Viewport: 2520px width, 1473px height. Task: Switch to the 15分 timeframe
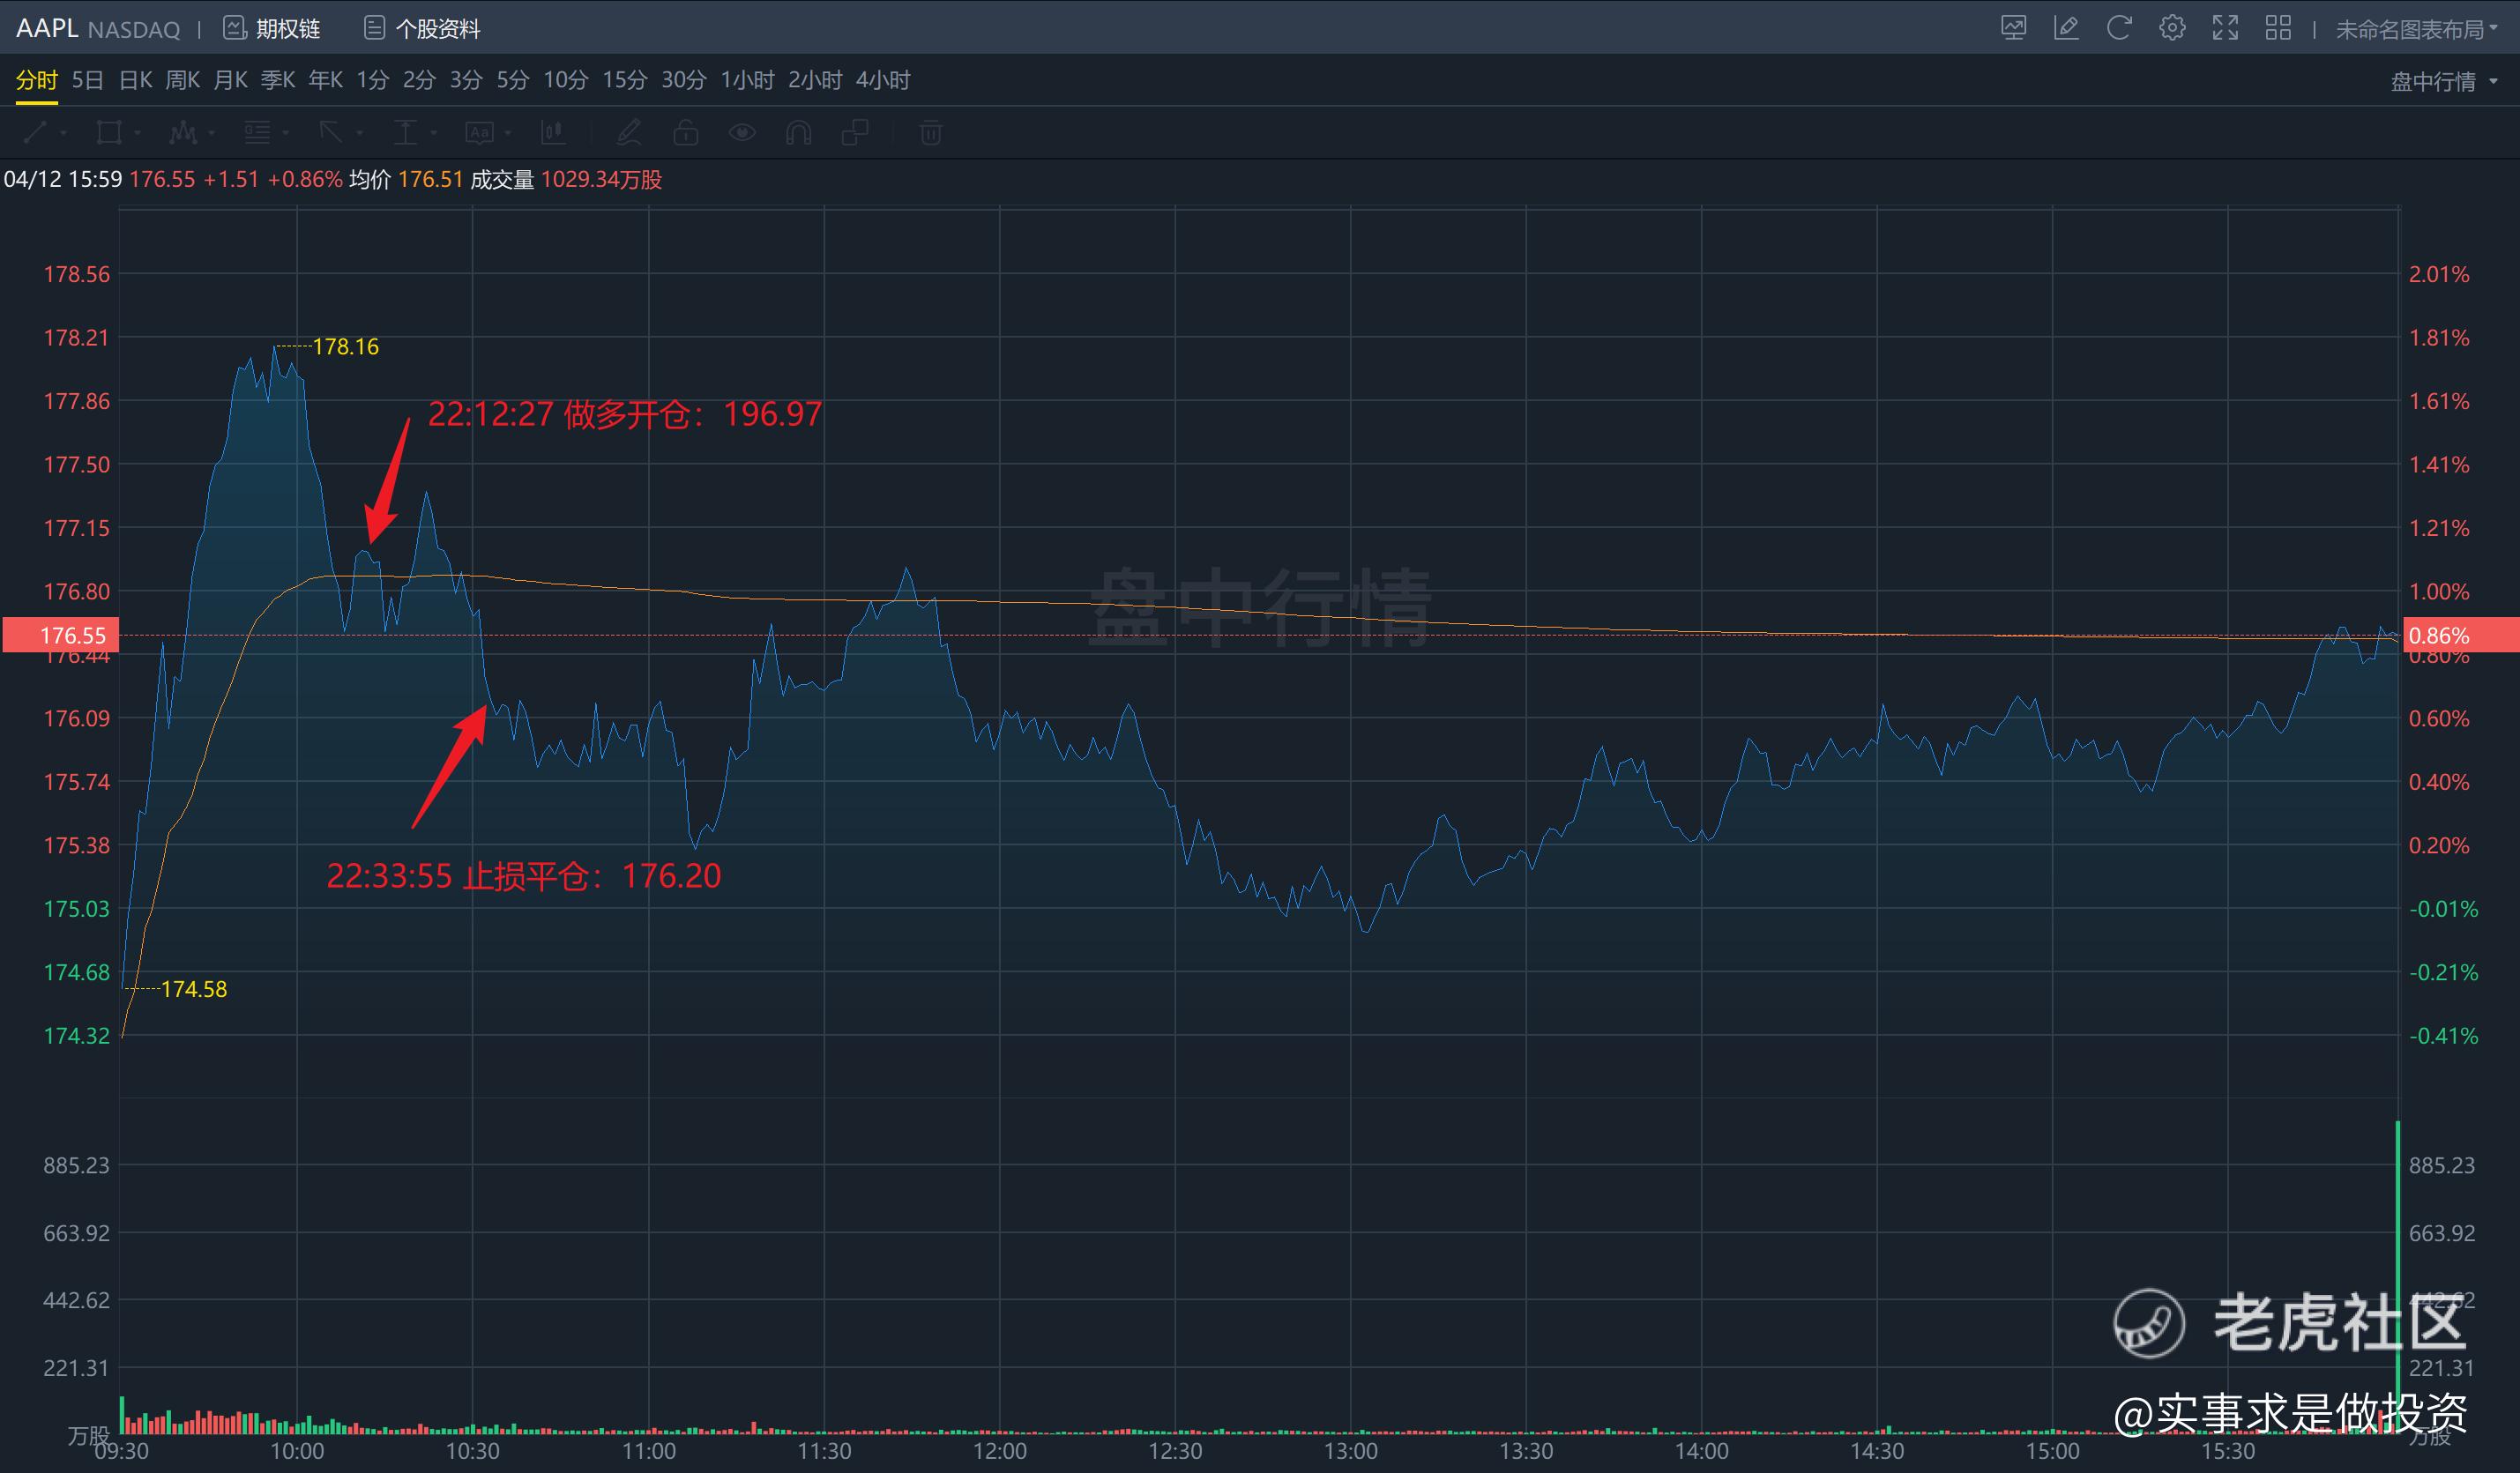click(x=624, y=80)
